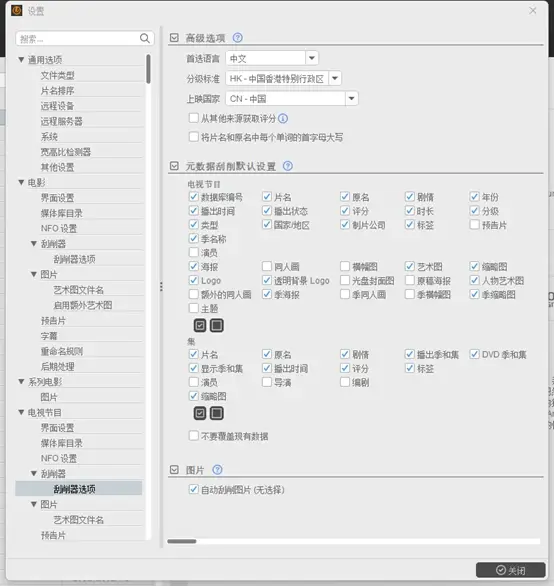554x586 pixels.
Task: Open the 首选语言 dropdown
Action: pyautogui.click(x=312, y=58)
